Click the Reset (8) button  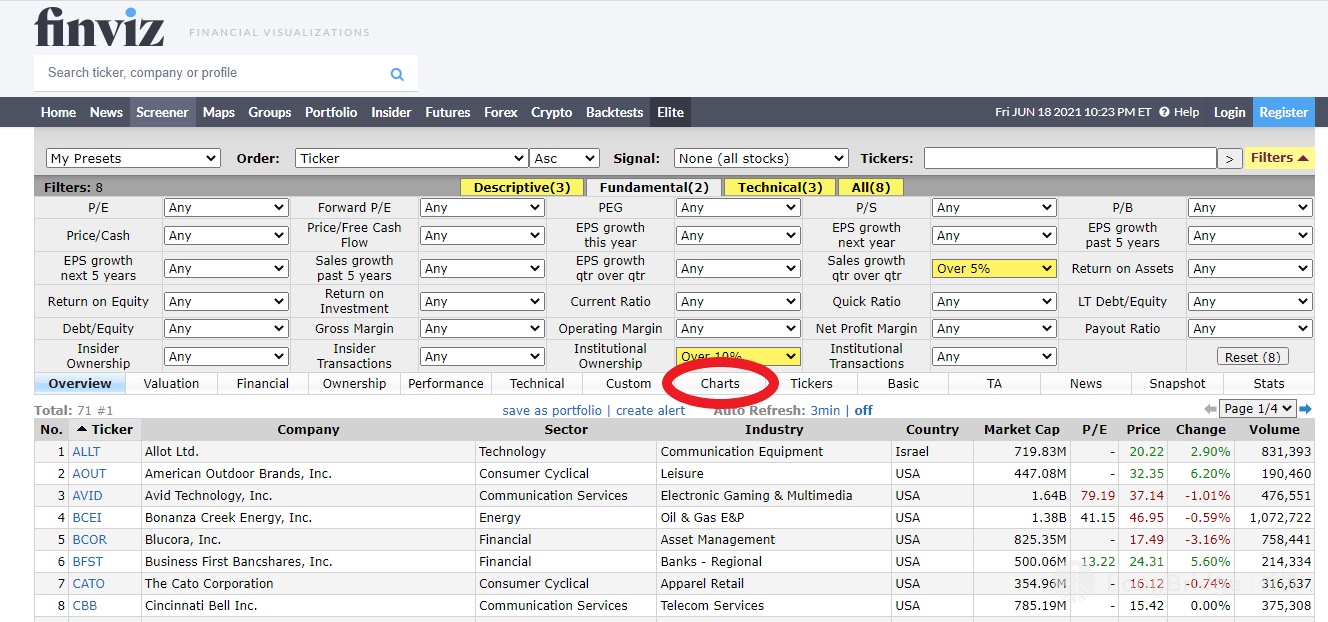(1252, 357)
